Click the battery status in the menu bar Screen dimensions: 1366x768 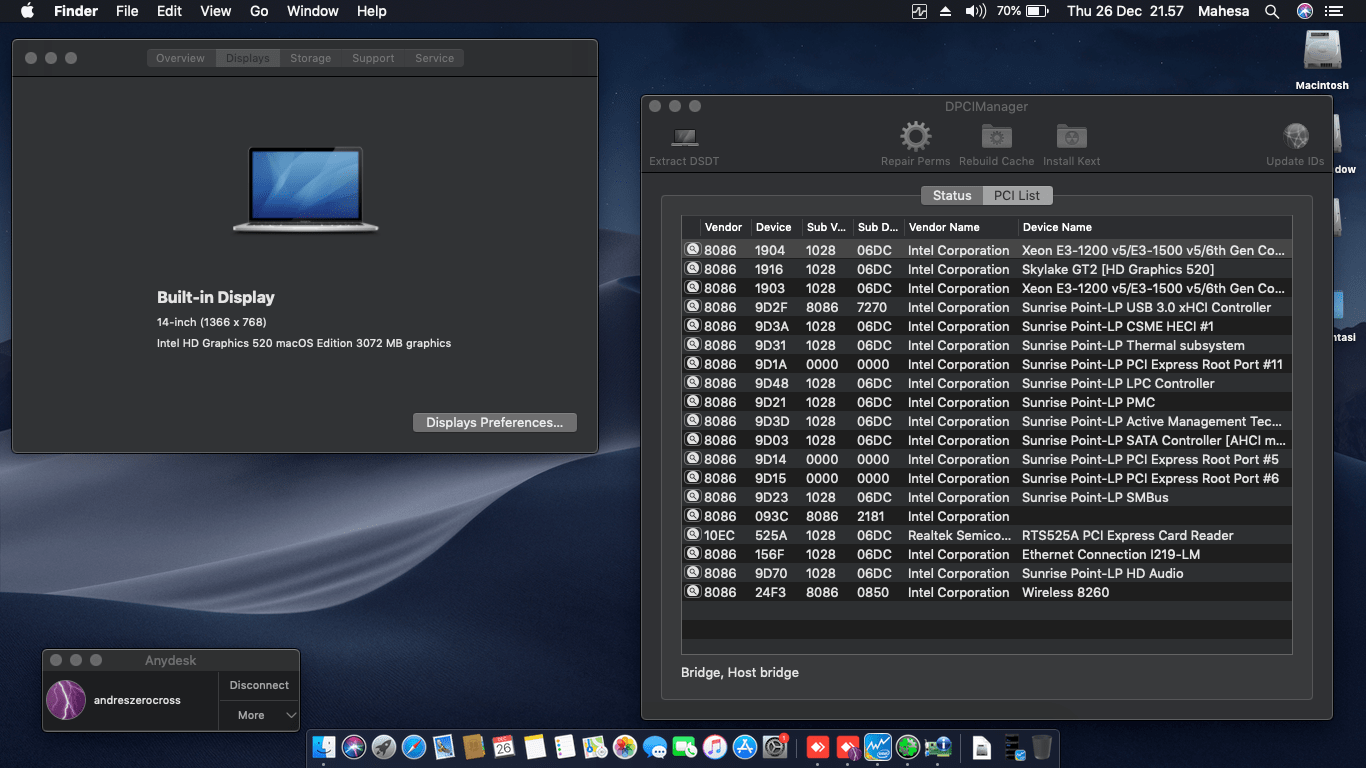pyautogui.click(x=1022, y=11)
